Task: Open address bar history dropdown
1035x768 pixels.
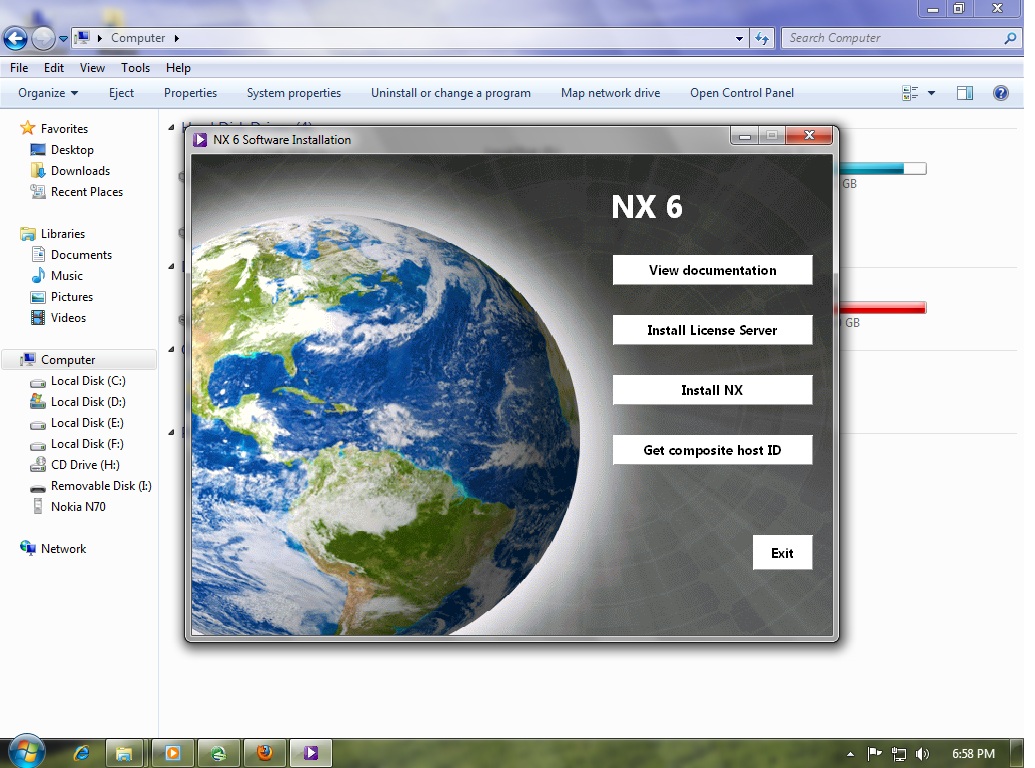Action: point(739,38)
